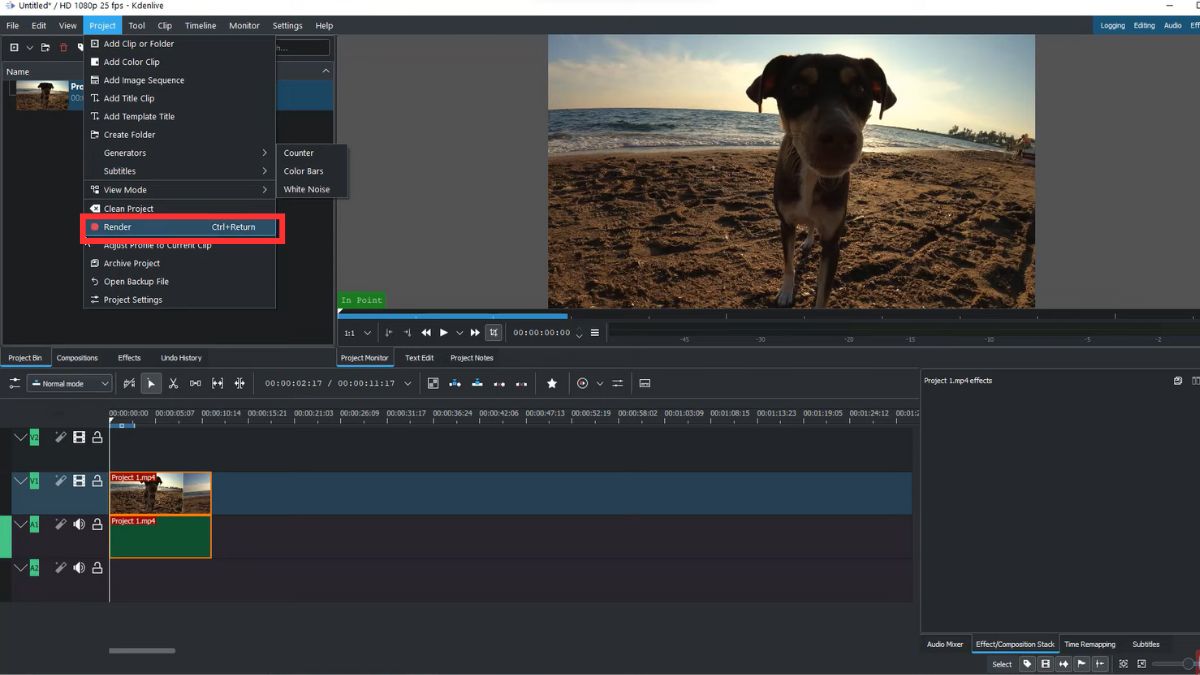The image size is (1200, 675).
Task: Expand the Generators submenu
Action: click(180, 153)
